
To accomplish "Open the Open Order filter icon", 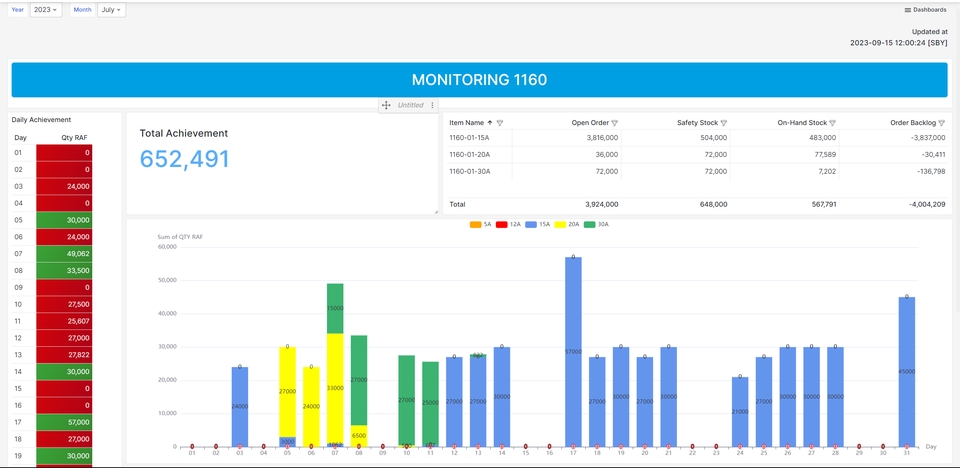I will point(615,123).
